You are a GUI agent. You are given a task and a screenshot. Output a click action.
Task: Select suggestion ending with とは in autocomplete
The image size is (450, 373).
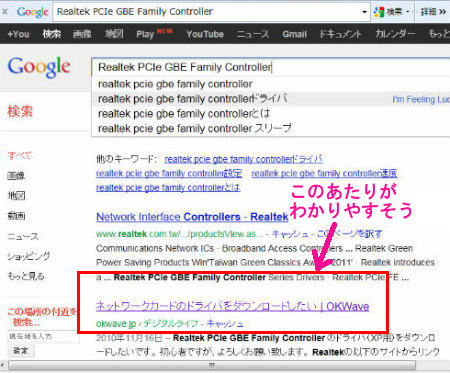(x=271, y=114)
